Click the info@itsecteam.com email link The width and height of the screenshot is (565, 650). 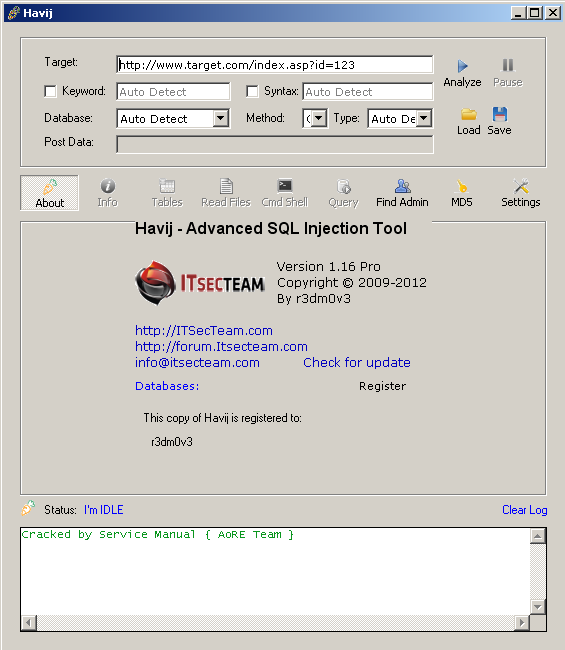pos(197,363)
